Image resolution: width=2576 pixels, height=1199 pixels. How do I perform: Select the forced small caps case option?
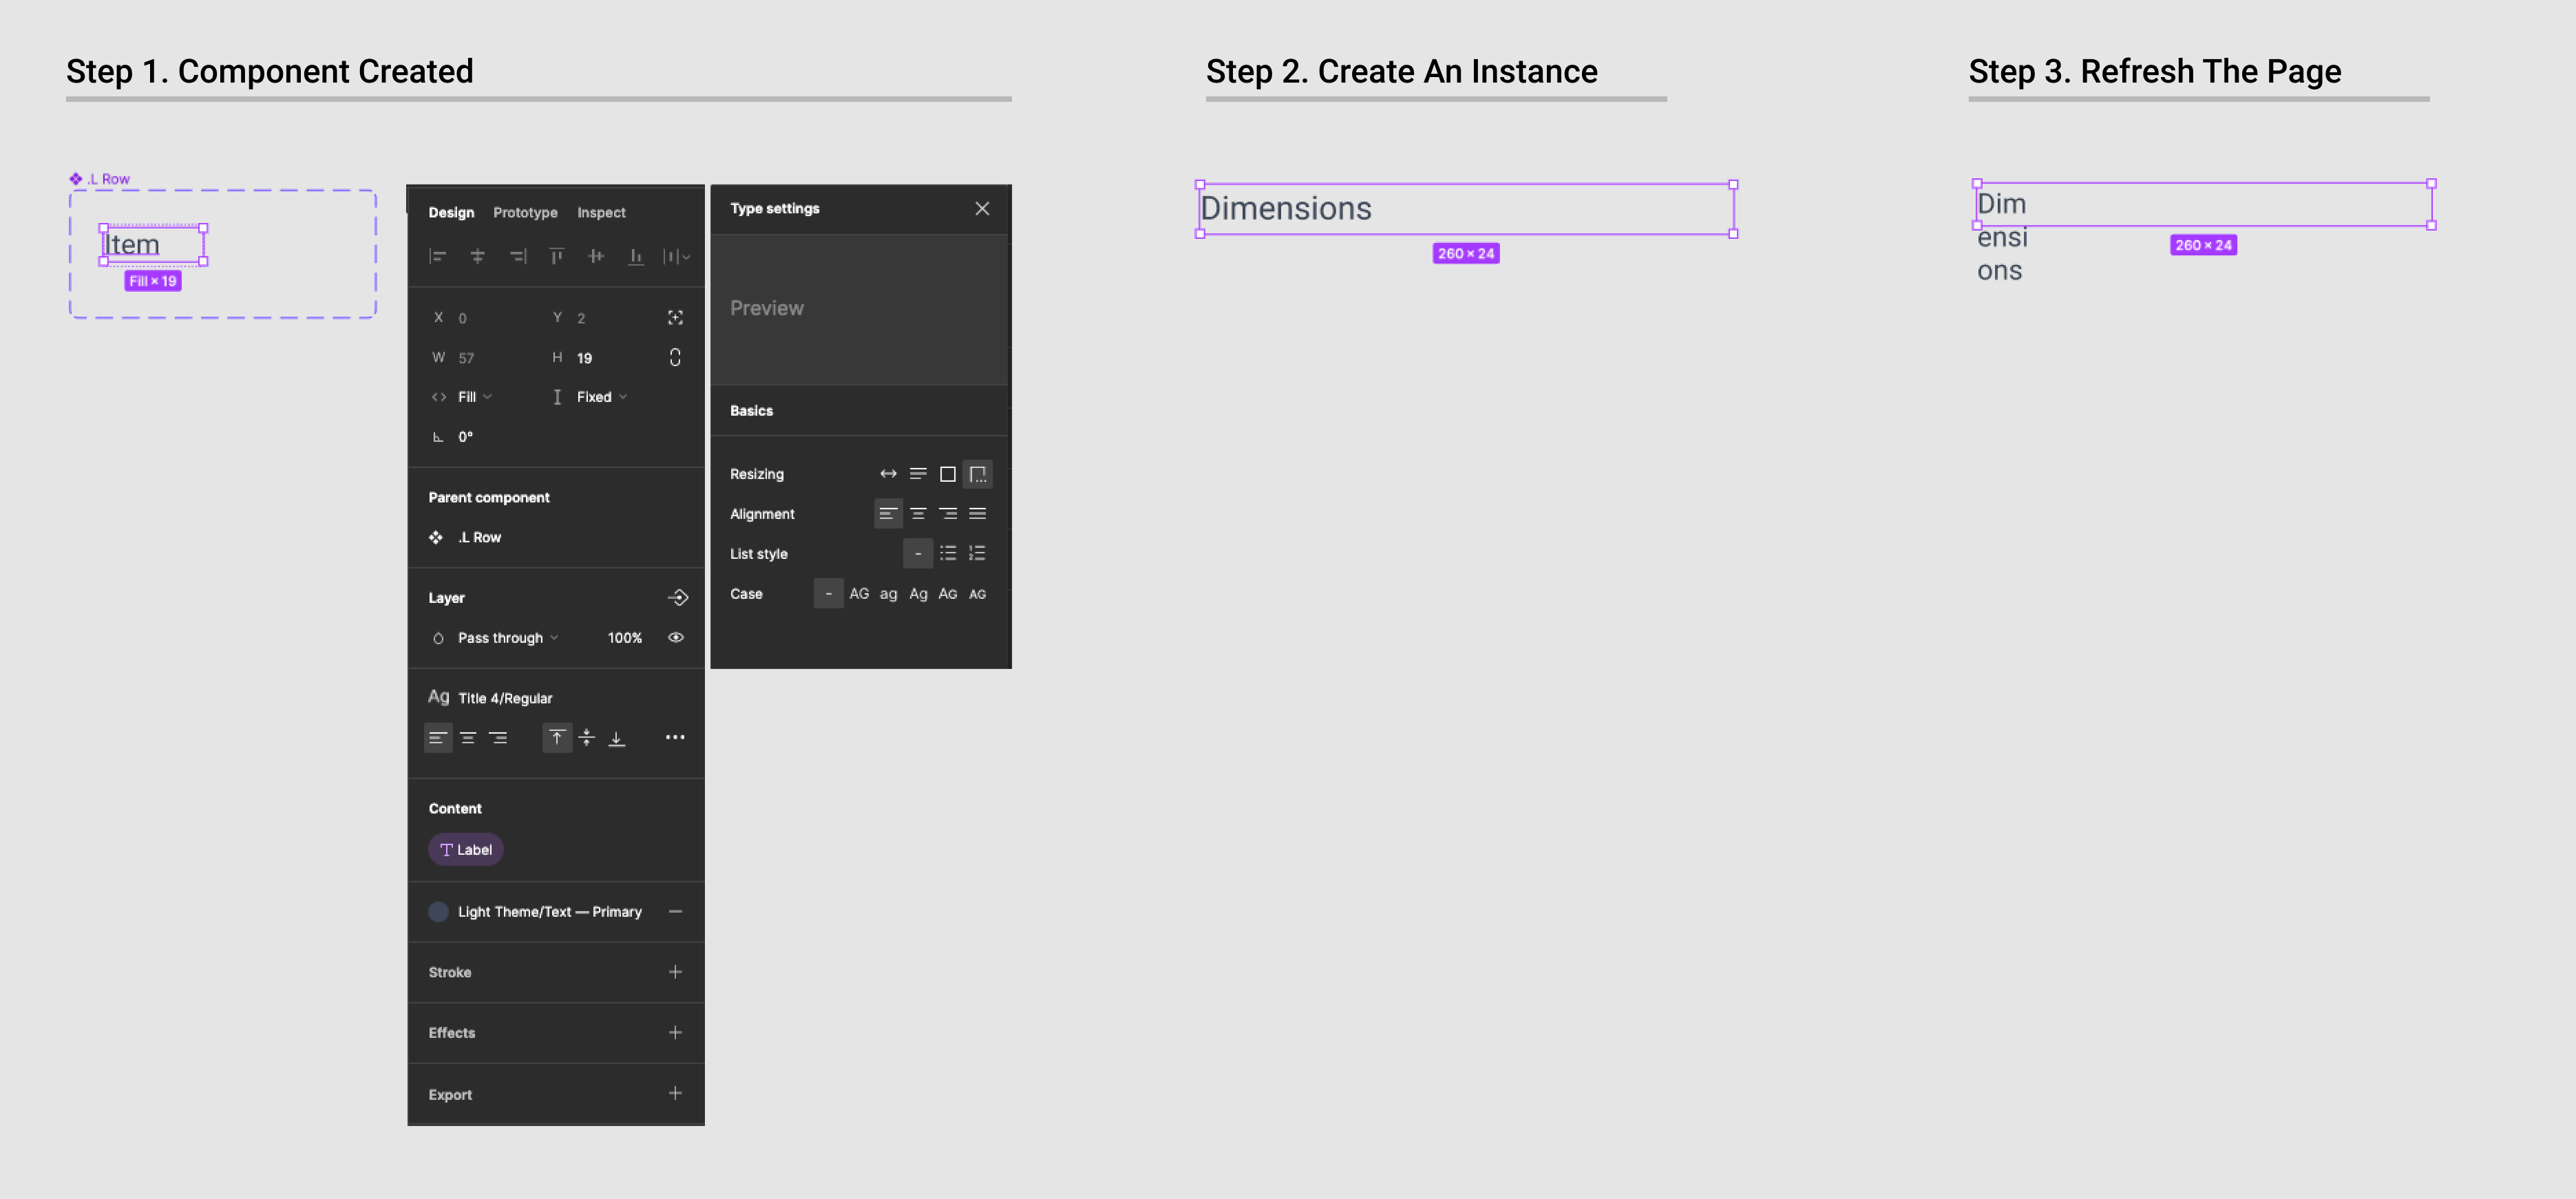[978, 594]
